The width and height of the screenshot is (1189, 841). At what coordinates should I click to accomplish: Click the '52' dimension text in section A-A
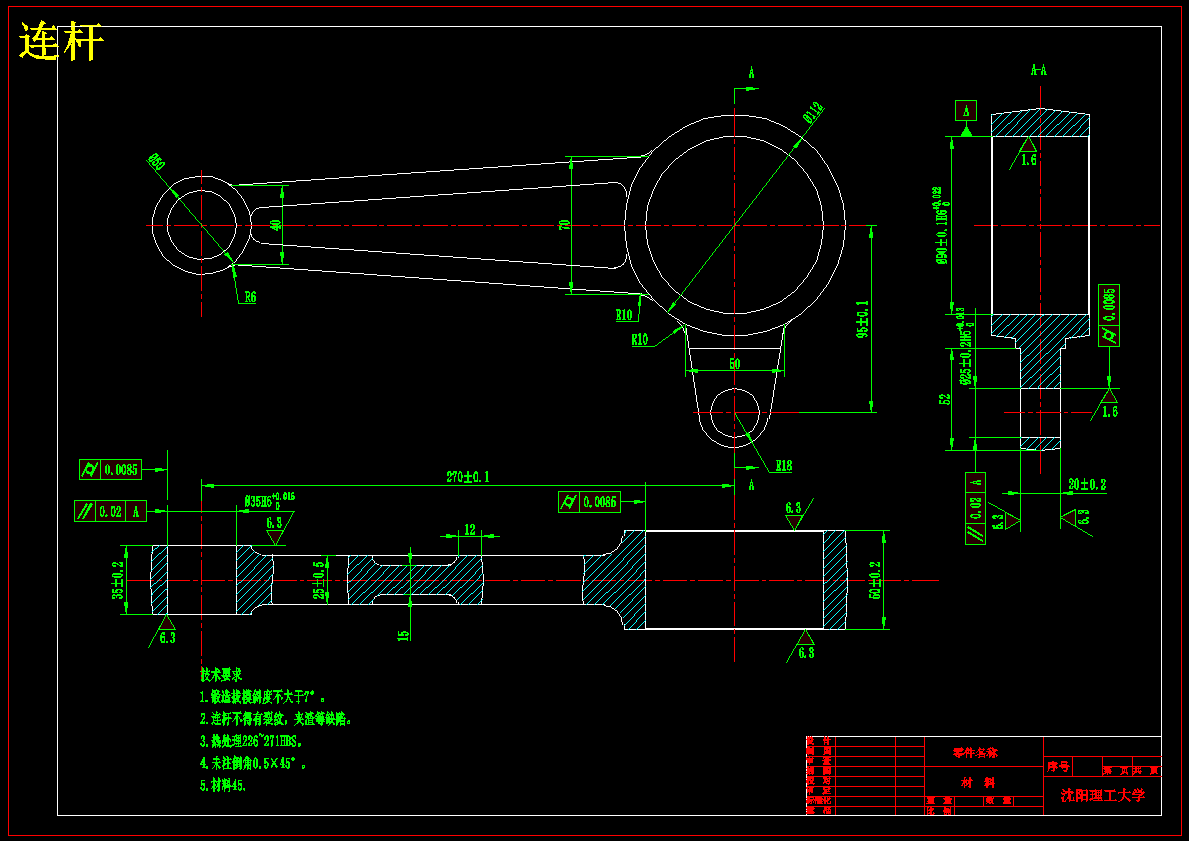[944, 399]
